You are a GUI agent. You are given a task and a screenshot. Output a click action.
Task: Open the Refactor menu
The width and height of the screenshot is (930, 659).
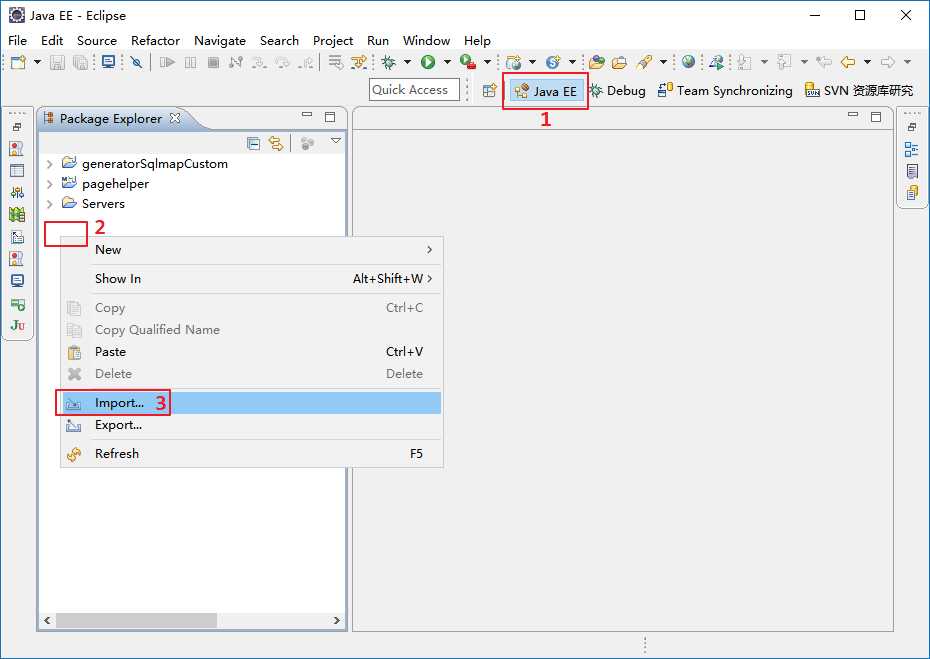(155, 40)
